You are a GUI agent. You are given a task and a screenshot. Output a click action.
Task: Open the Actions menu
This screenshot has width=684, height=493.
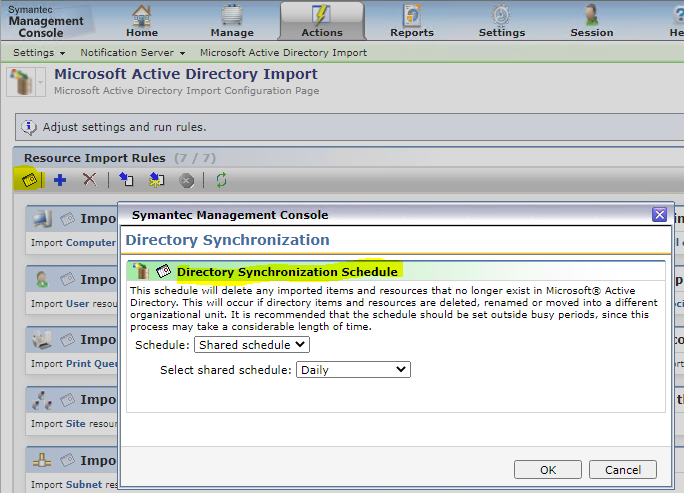click(x=322, y=21)
